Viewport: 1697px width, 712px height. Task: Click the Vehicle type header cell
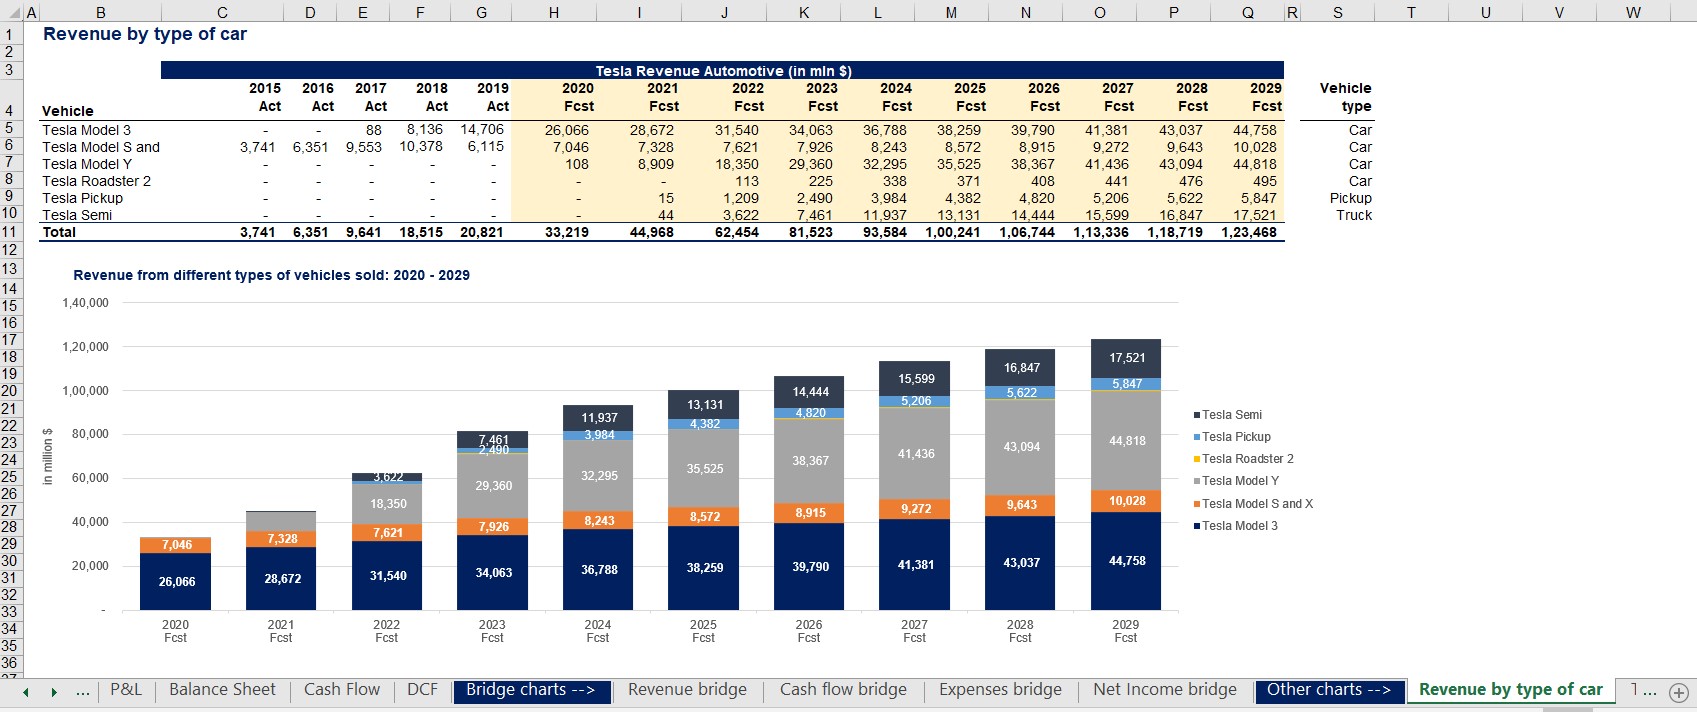[x=1346, y=97]
